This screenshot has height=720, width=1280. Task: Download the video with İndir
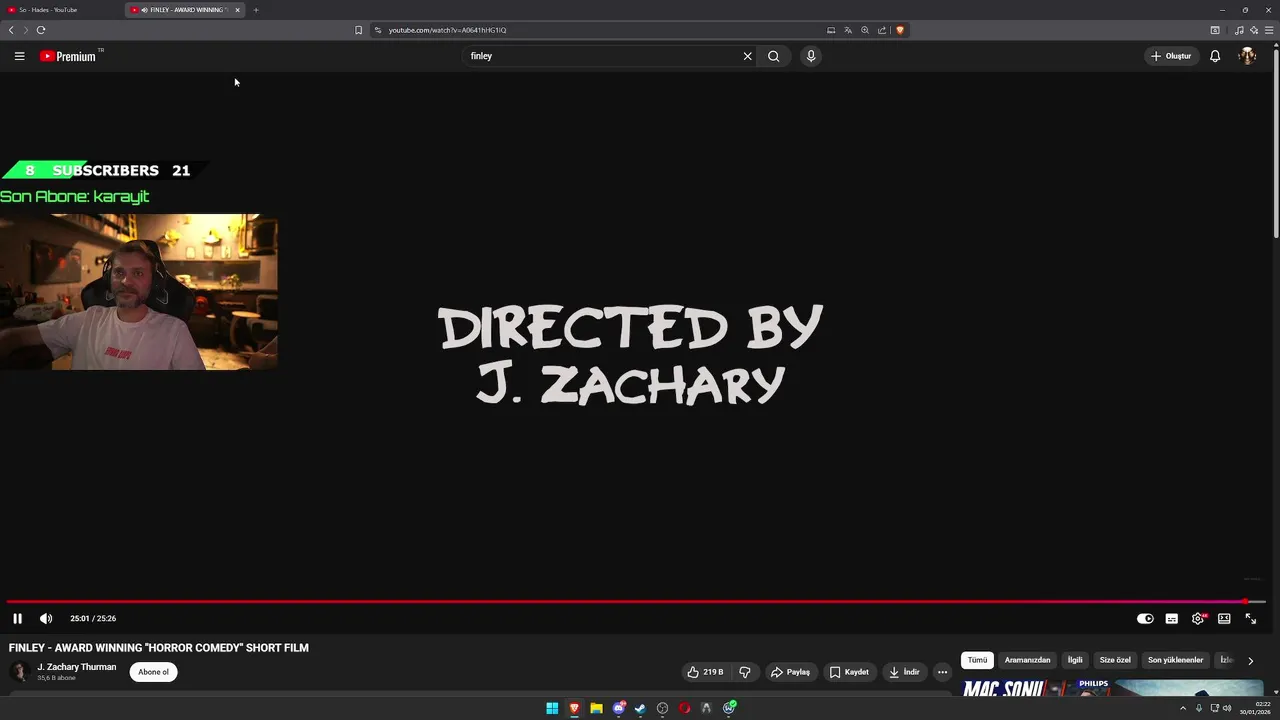coord(904,672)
